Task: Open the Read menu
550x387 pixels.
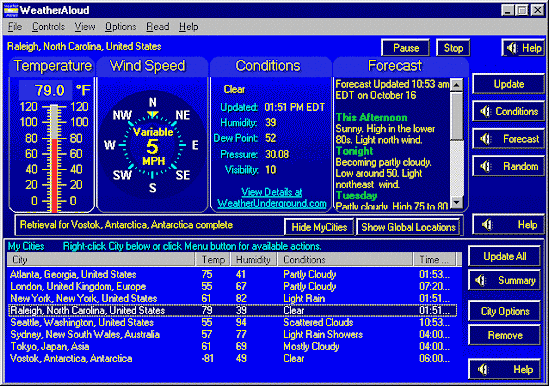Action: click(157, 27)
